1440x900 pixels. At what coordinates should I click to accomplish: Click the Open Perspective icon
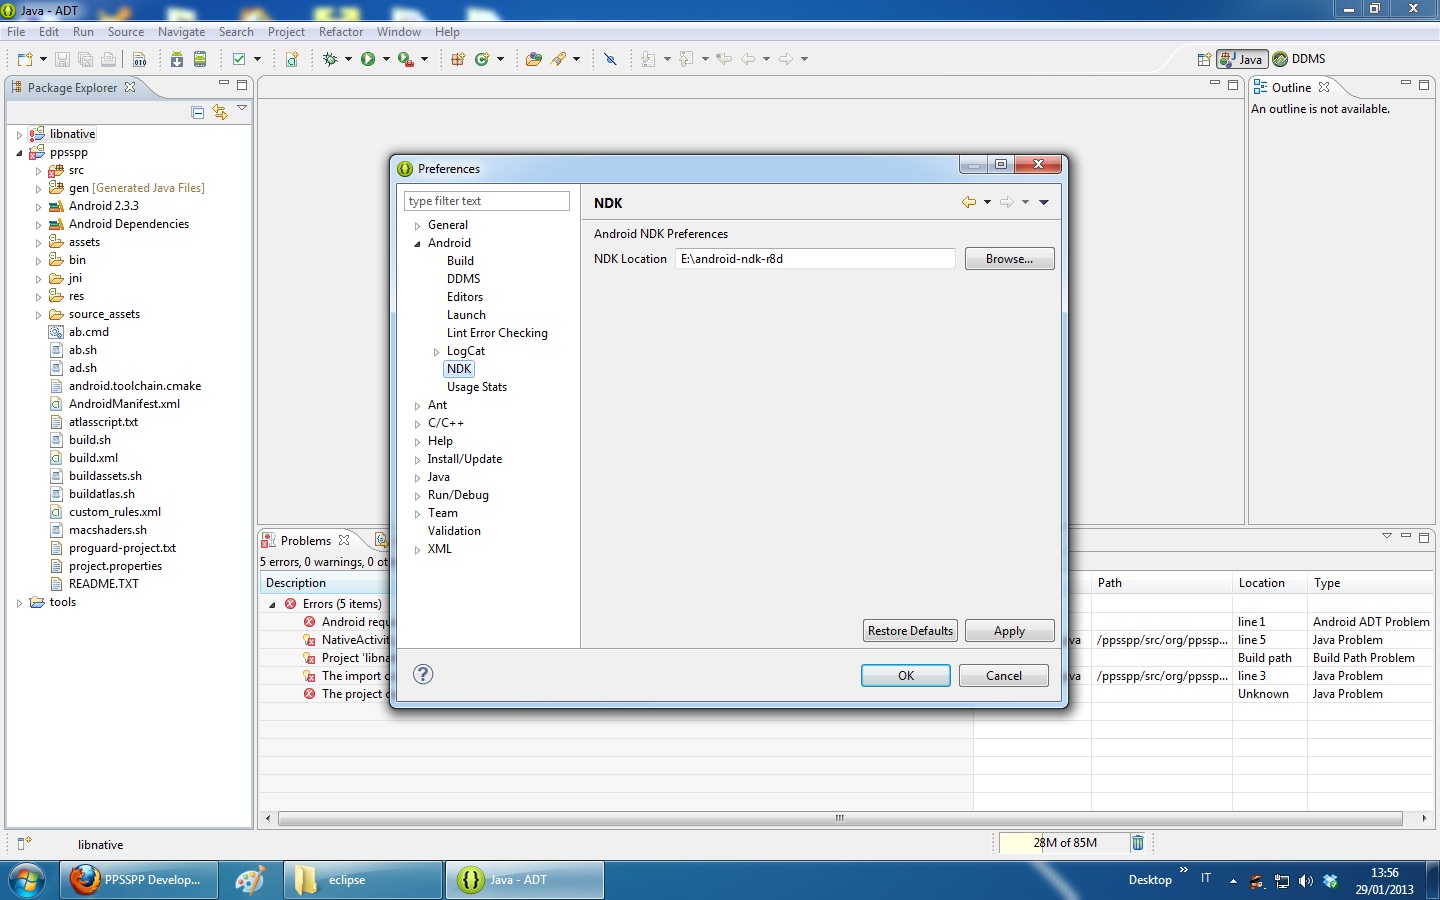(1204, 59)
